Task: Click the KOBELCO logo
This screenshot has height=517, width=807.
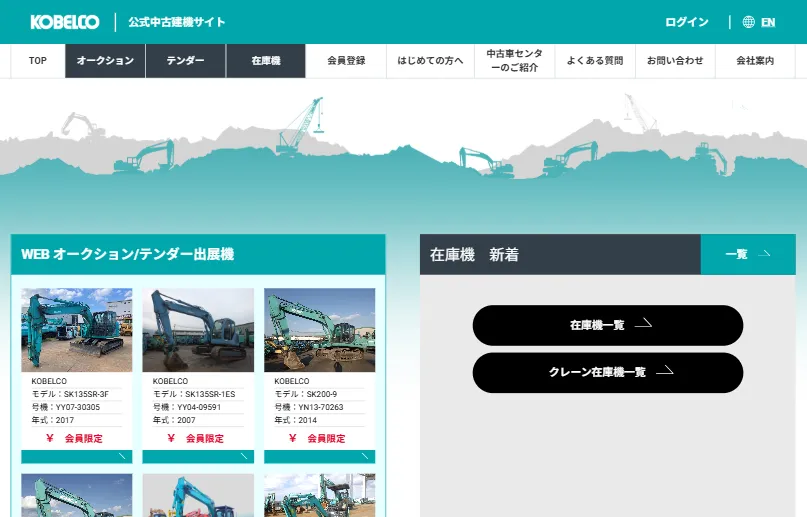Action: pos(65,22)
